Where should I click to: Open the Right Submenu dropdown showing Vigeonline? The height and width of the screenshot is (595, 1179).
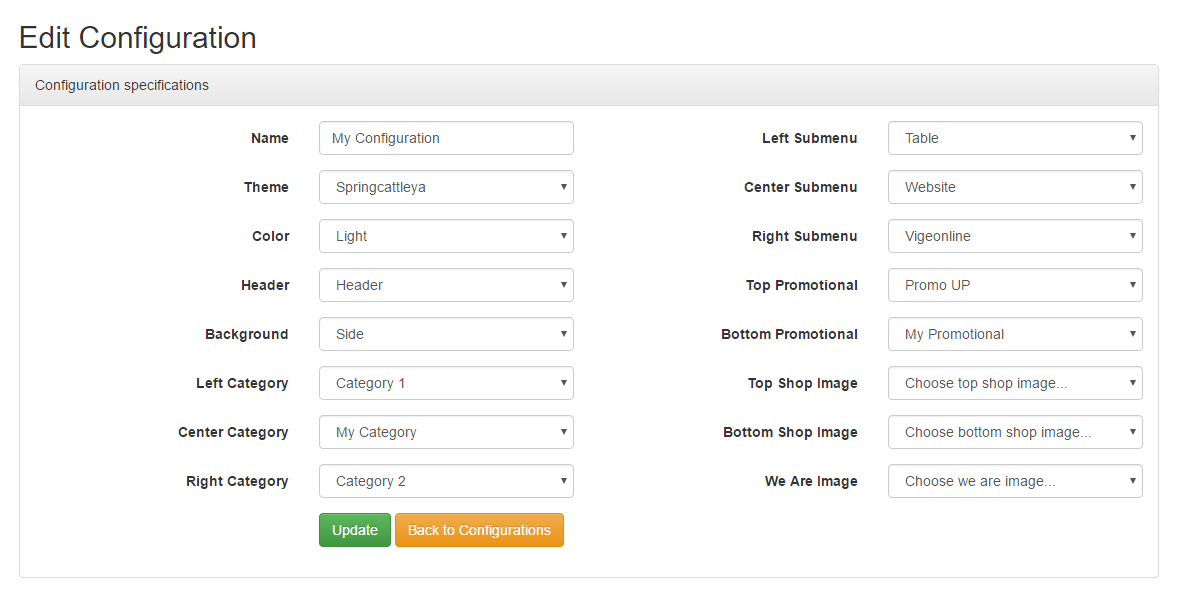pyautogui.click(x=1015, y=236)
